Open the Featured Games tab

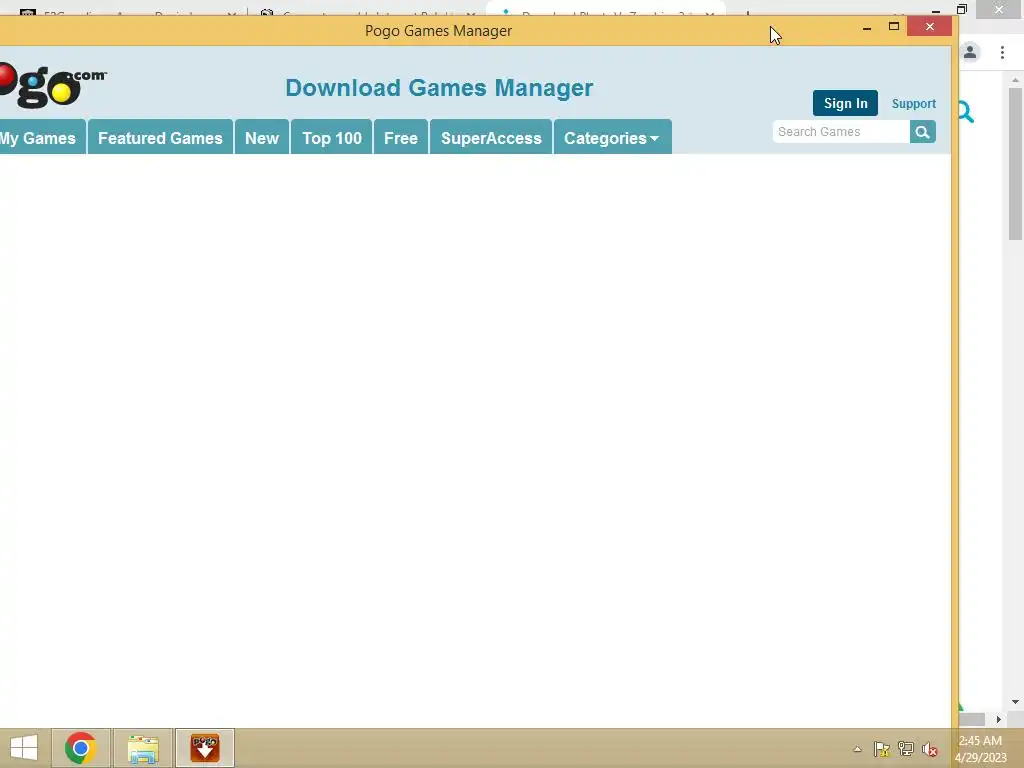tap(160, 138)
